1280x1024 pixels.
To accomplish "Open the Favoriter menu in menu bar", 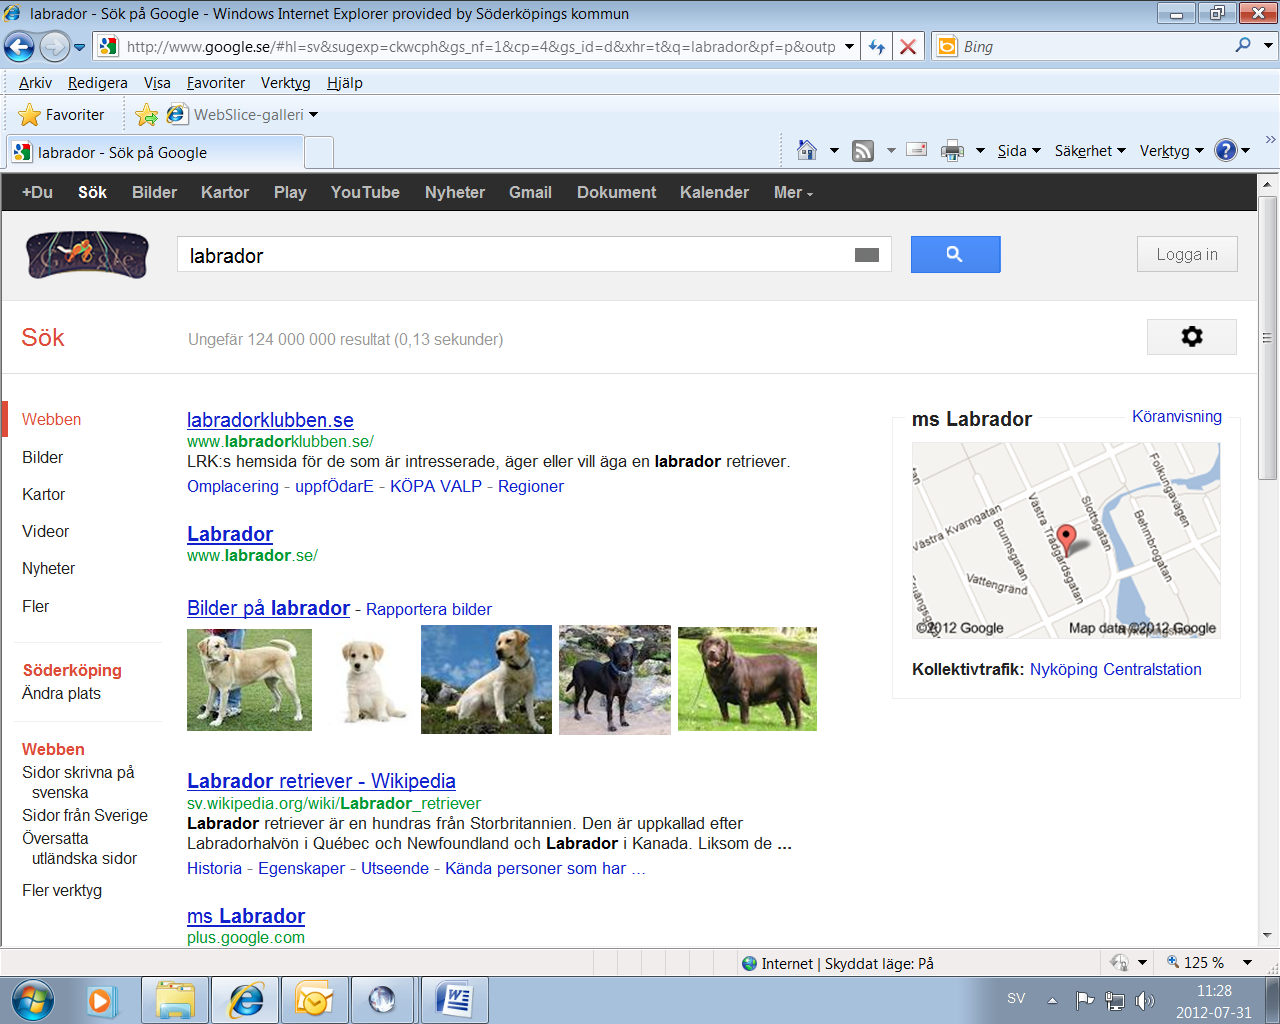I will pyautogui.click(x=216, y=83).
